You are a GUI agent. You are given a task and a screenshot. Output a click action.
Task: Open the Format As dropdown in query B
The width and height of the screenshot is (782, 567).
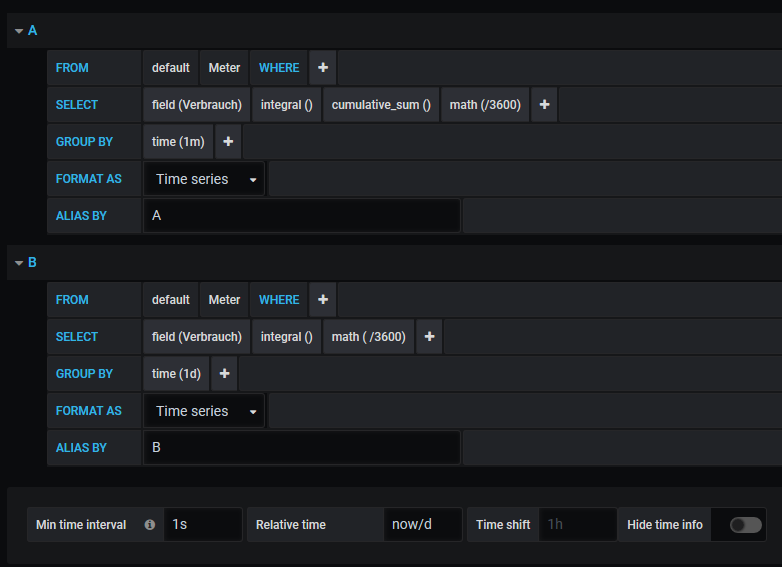tap(205, 411)
